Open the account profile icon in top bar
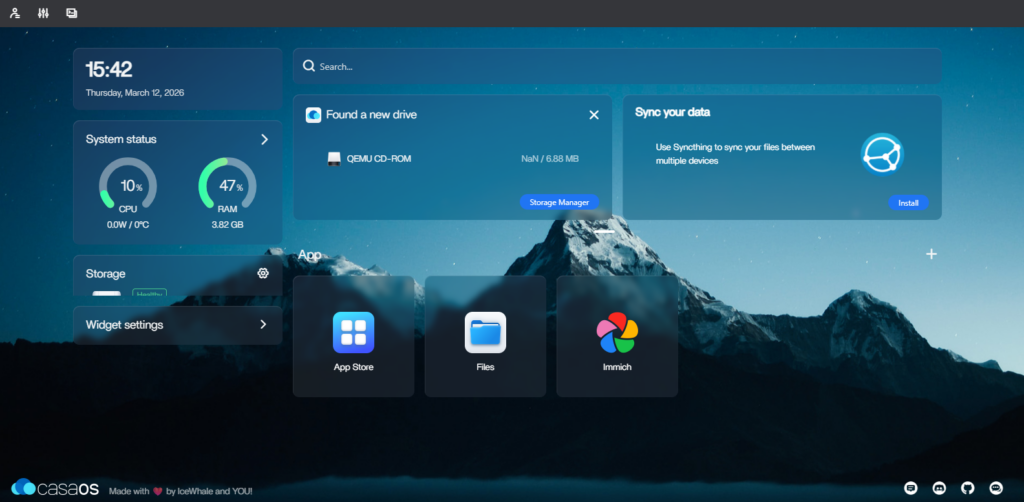 [15, 13]
